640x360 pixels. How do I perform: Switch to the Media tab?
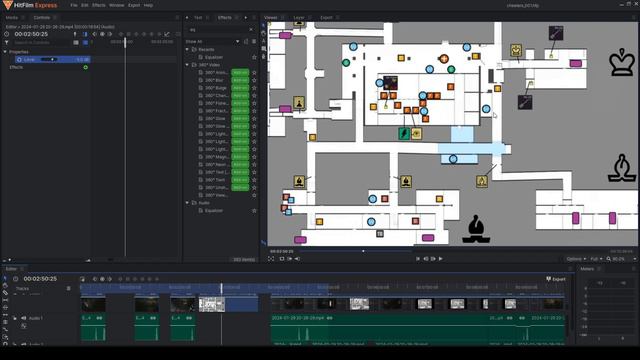12,18
